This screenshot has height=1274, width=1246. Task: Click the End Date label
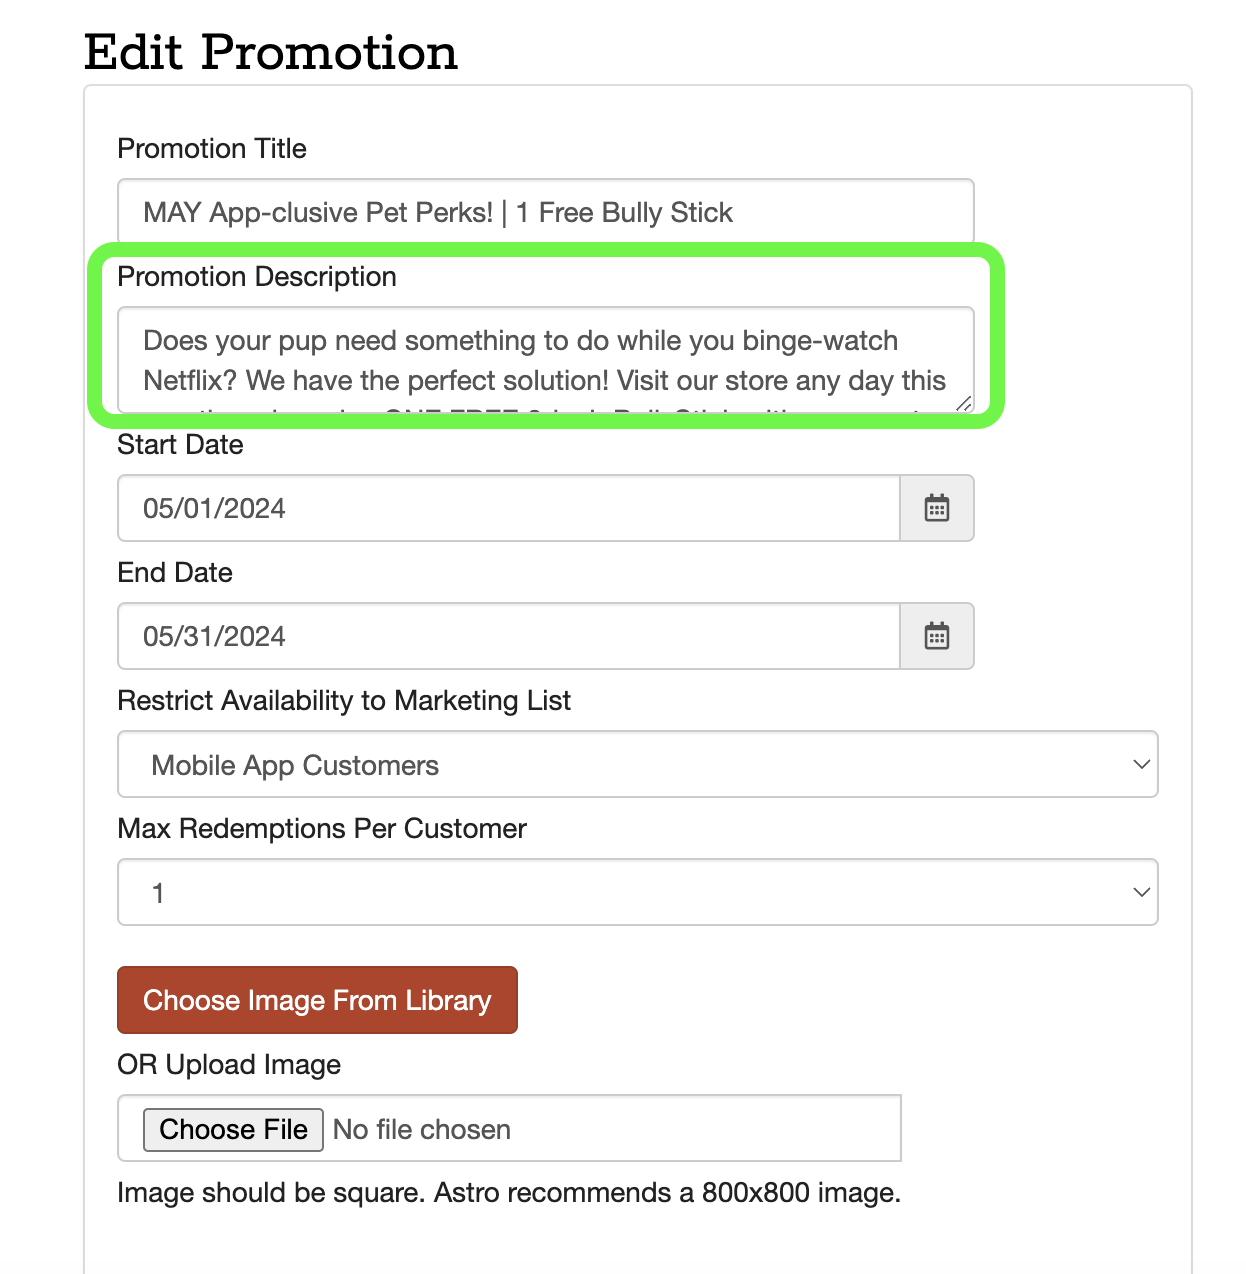(175, 572)
